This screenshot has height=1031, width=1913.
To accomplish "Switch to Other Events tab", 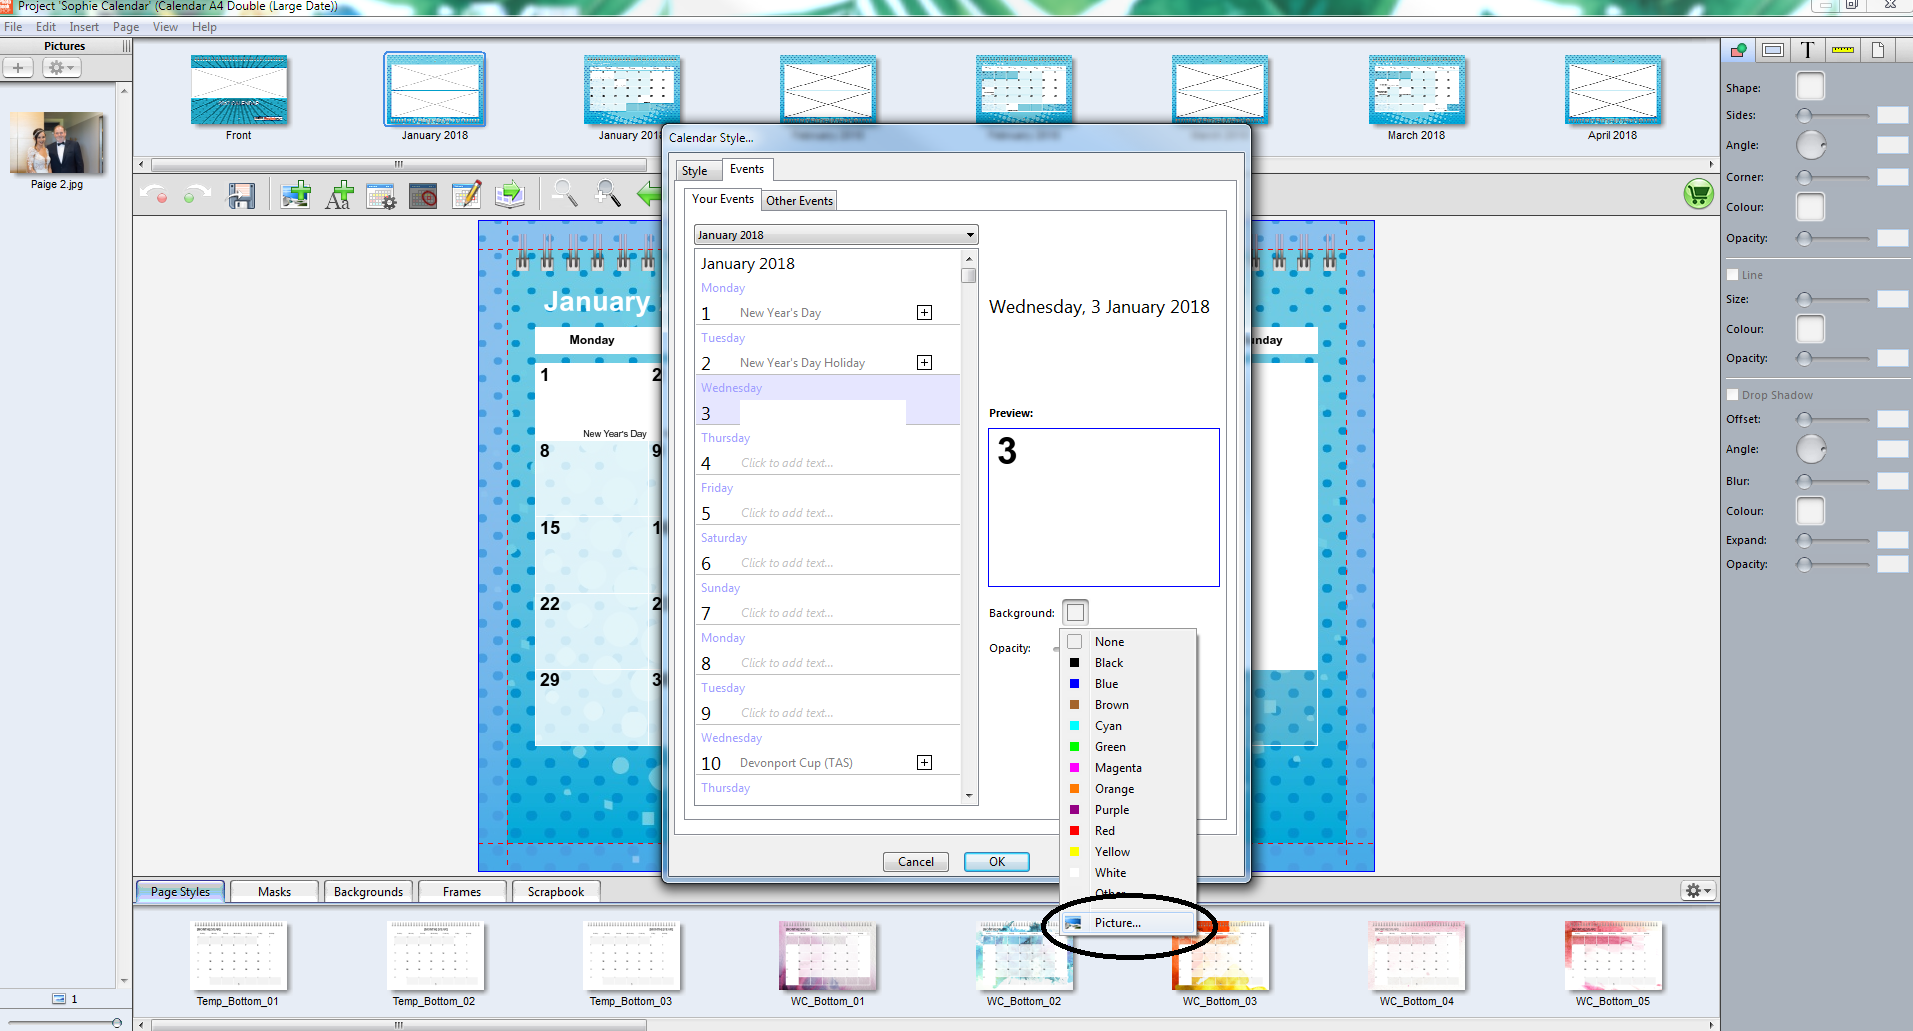I will coord(799,201).
